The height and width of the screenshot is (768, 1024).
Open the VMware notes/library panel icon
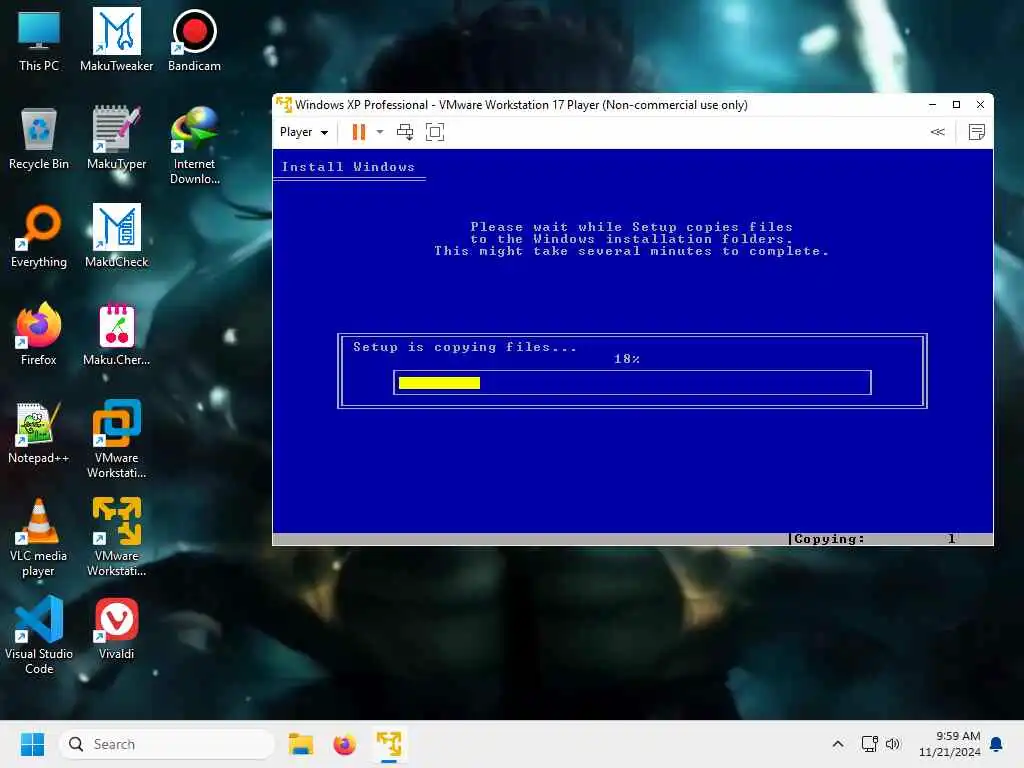[976, 132]
